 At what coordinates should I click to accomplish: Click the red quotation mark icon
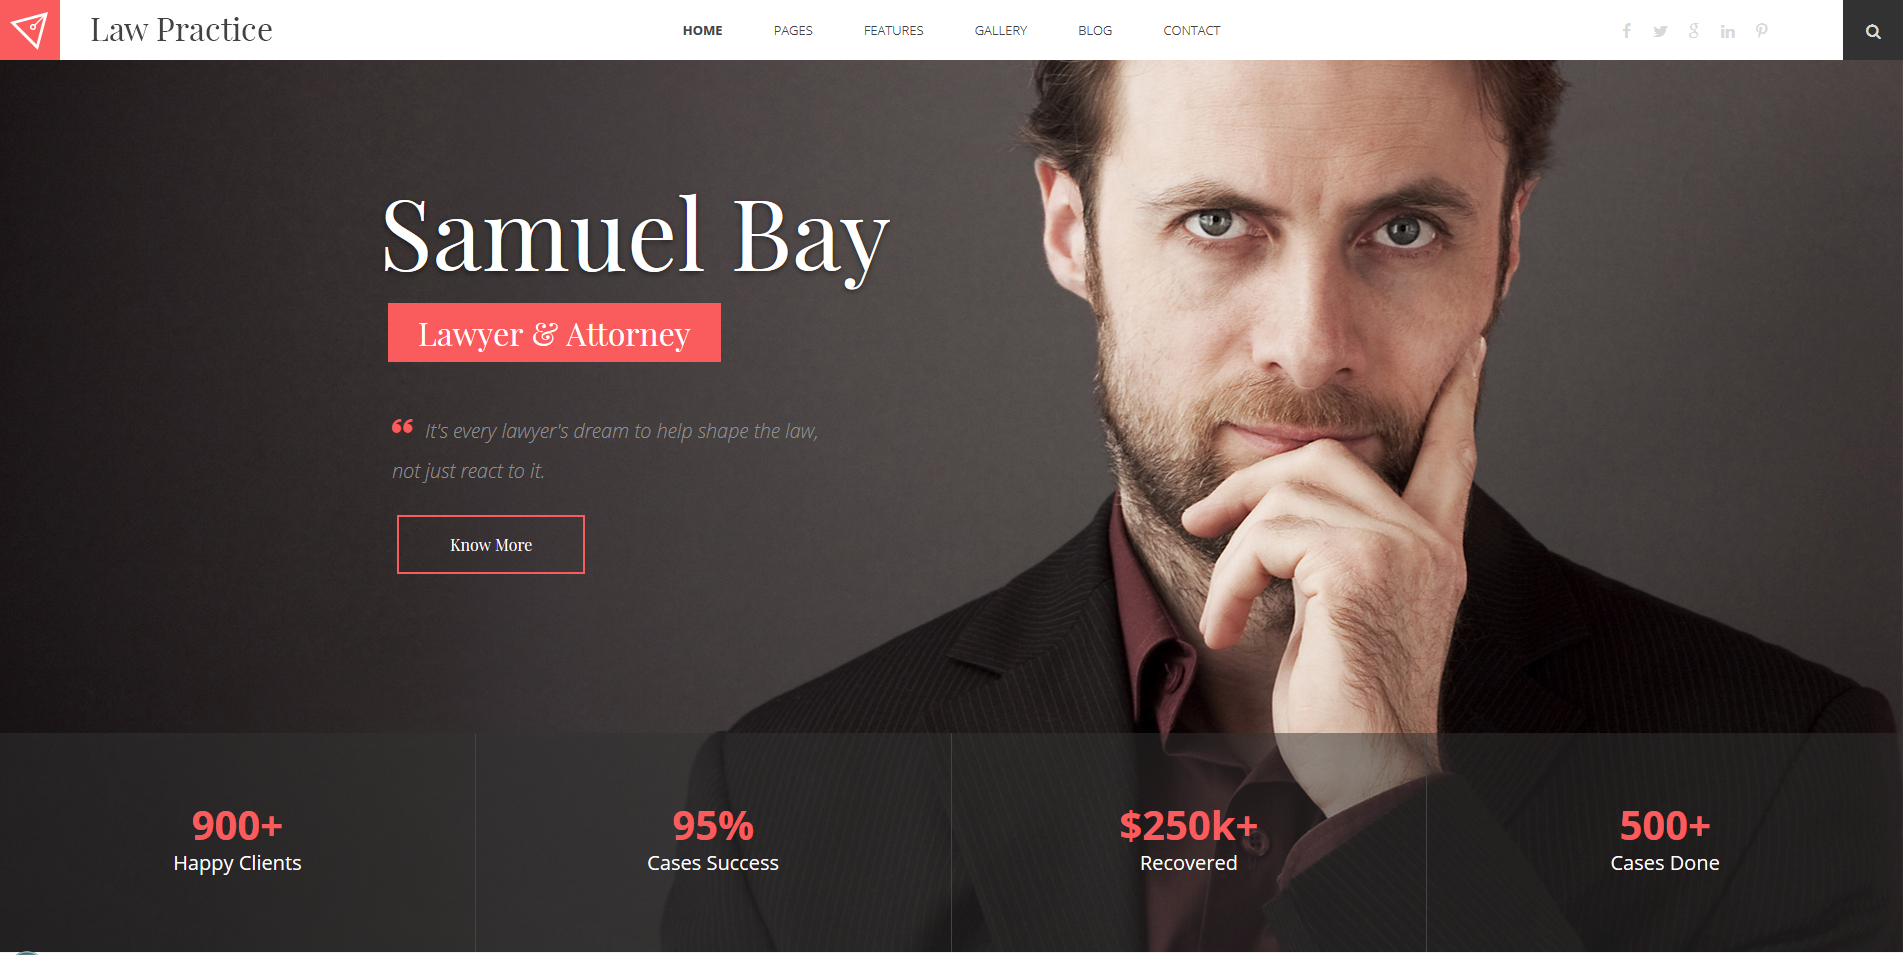pos(402,427)
